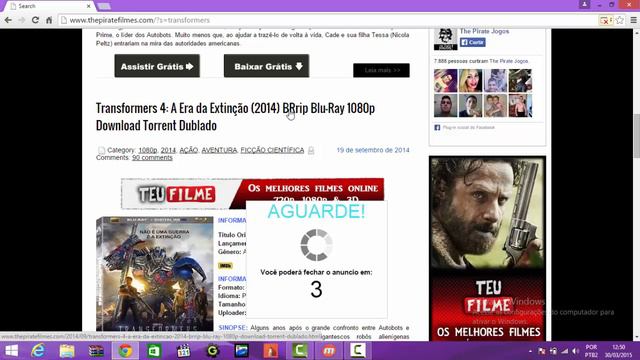Viewport: 640px width, 360px height.
Task: Reload the page with refresh icon
Action: coord(35,20)
